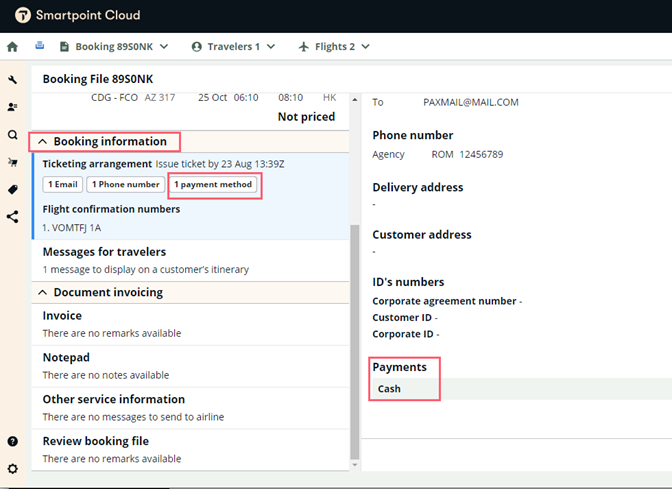Click the email PAXMAIL@MAIL.COM
Image resolution: width=672 pixels, height=489 pixels.
(471, 102)
